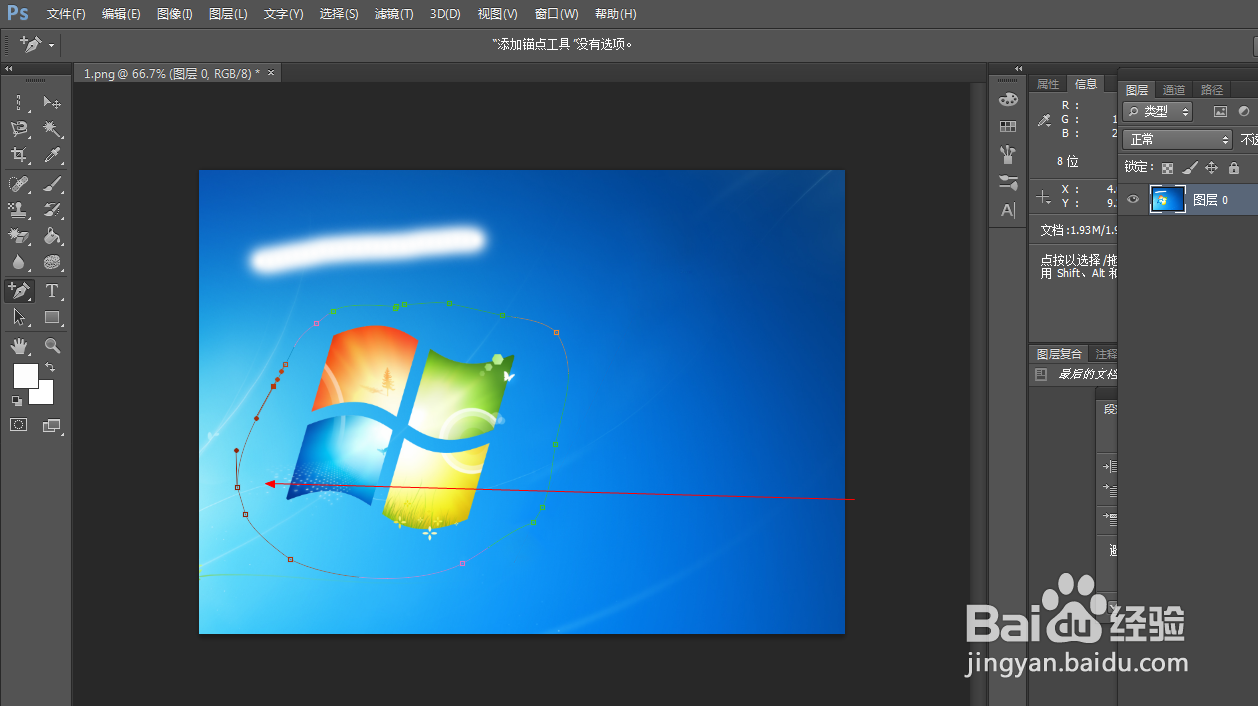1258x706 pixels.
Task: Close the 1.png document tab
Action: pyautogui.click(x=271, y=73)
